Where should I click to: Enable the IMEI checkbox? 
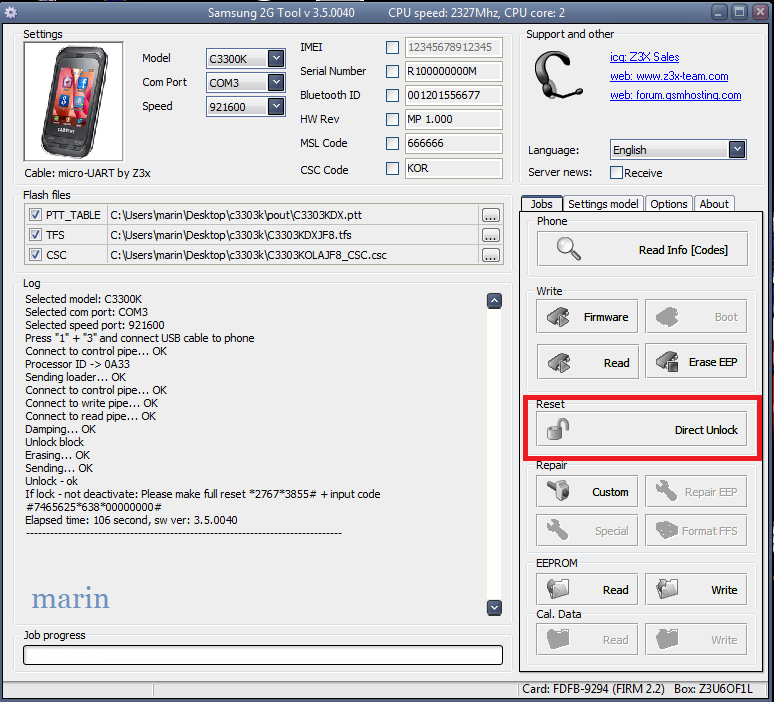point(392,48)
